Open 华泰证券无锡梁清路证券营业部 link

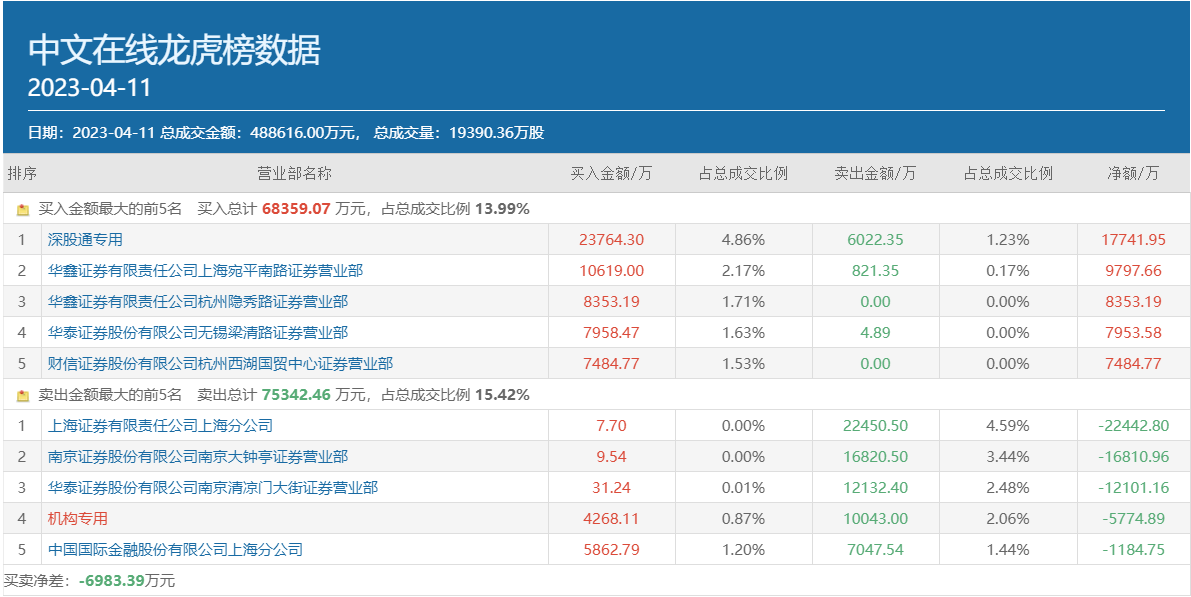pyautogui.click(x=198, y=333)
